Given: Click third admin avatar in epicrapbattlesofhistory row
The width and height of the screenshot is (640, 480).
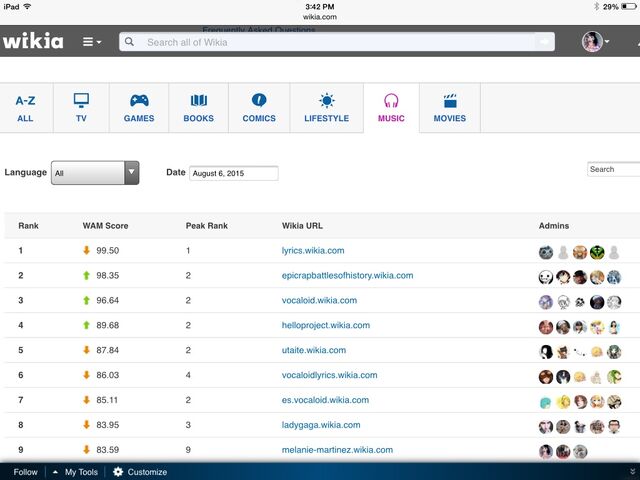Looking at the screenshot, I should pyautogui.click(x=580, y=278).
